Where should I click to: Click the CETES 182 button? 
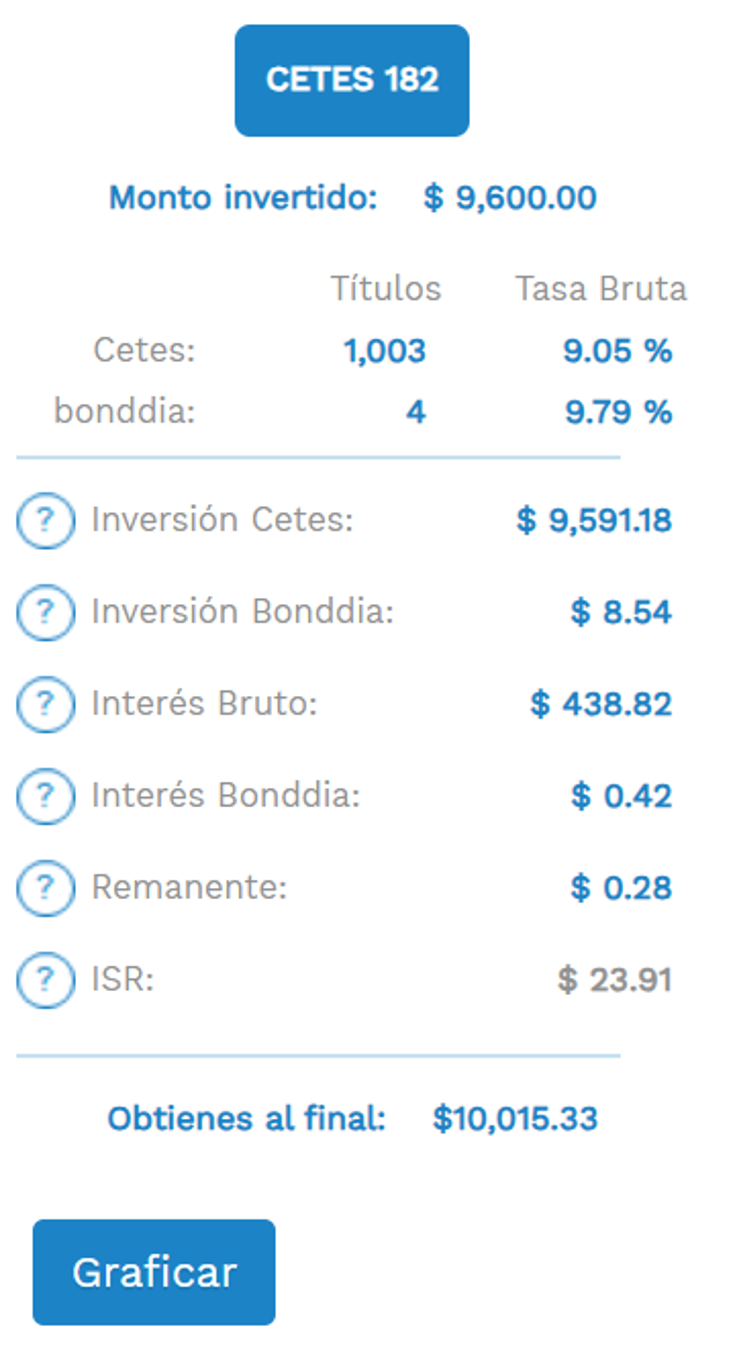click(x=352, y=80)
